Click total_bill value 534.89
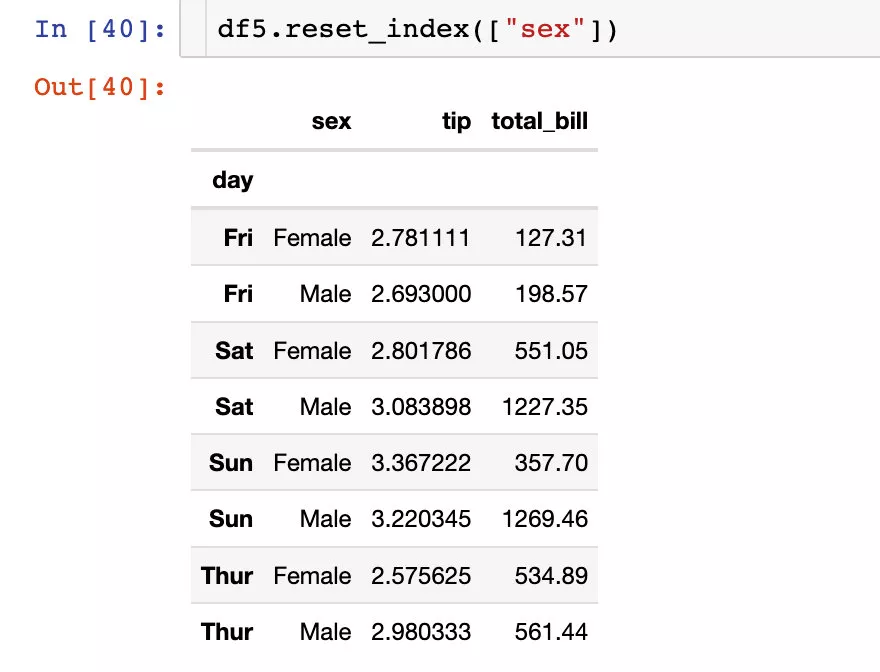 [x=551, y=575]
